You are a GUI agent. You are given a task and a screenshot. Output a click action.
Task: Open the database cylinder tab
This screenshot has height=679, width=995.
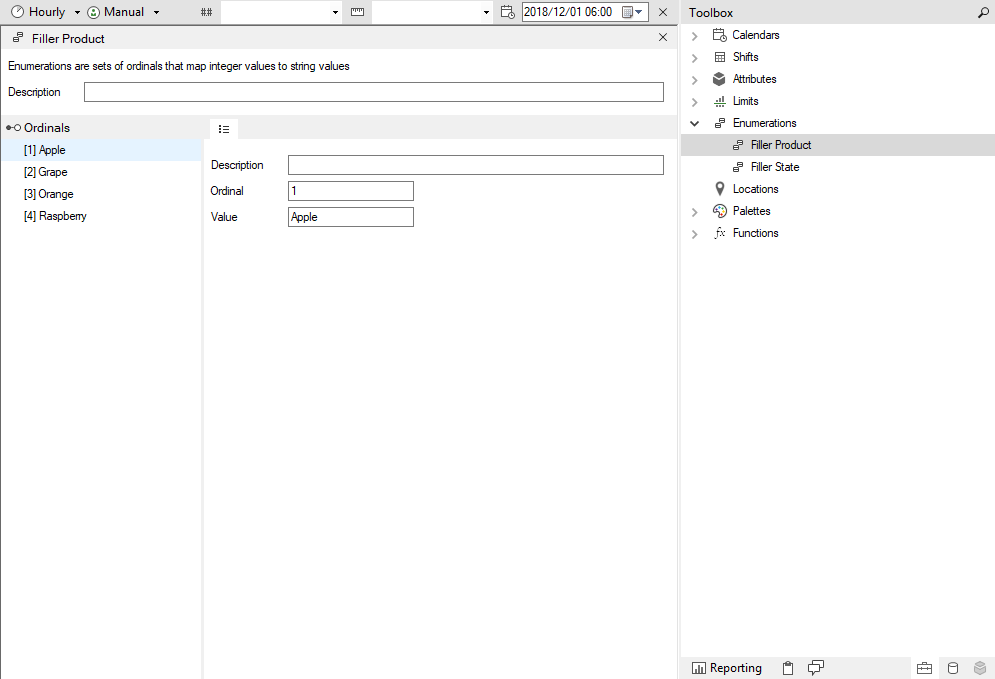[x=952, y=668]
